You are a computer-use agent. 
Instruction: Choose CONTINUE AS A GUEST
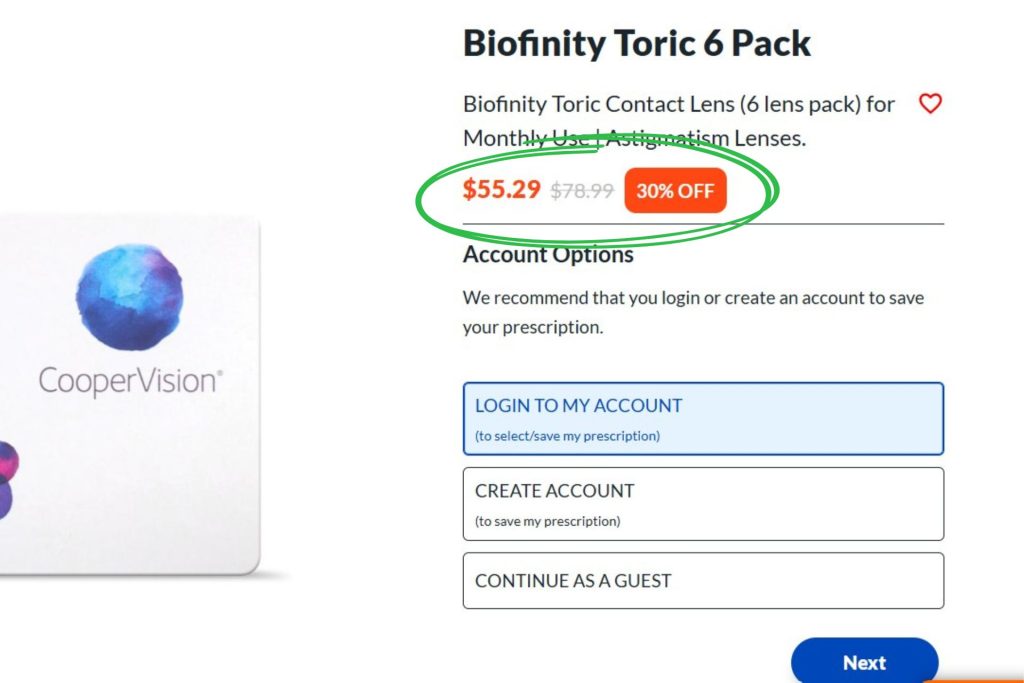703,580
